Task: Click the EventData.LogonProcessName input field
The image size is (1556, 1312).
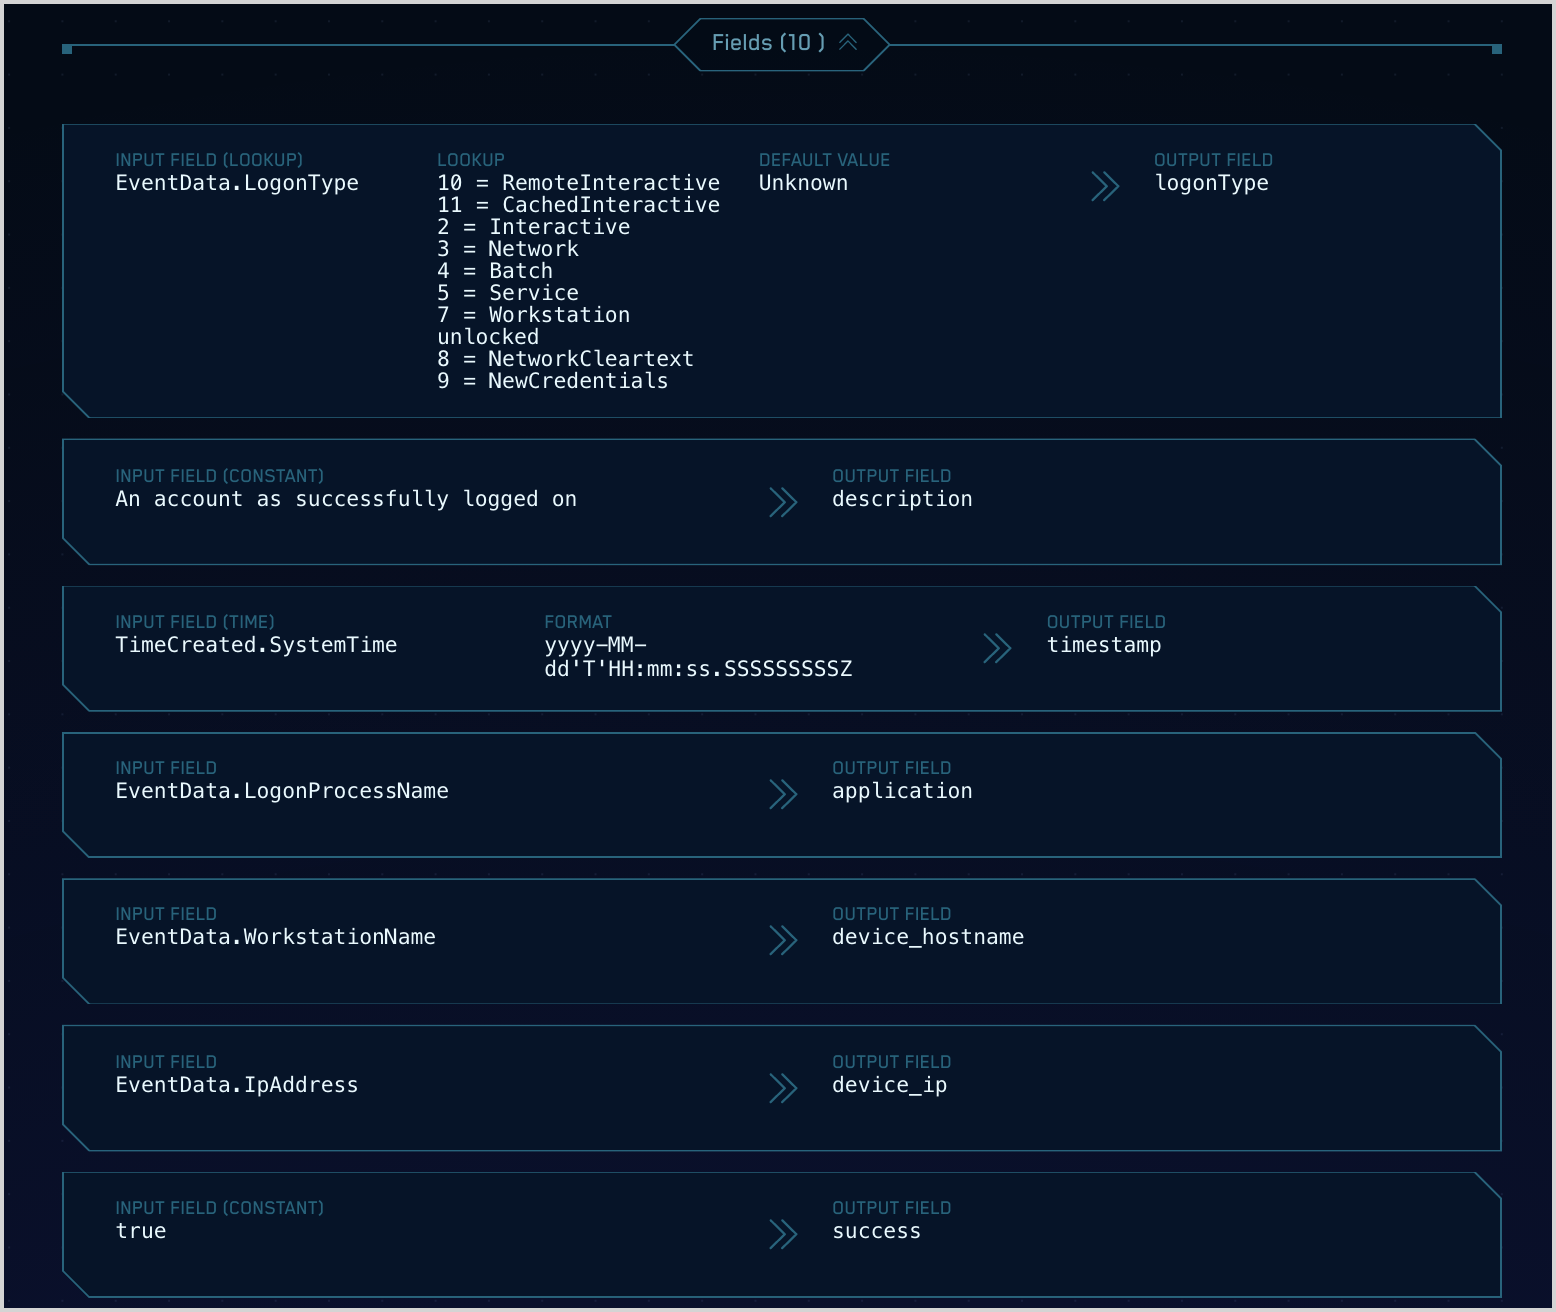Action: pyautogui.click(x=282, y=791)
